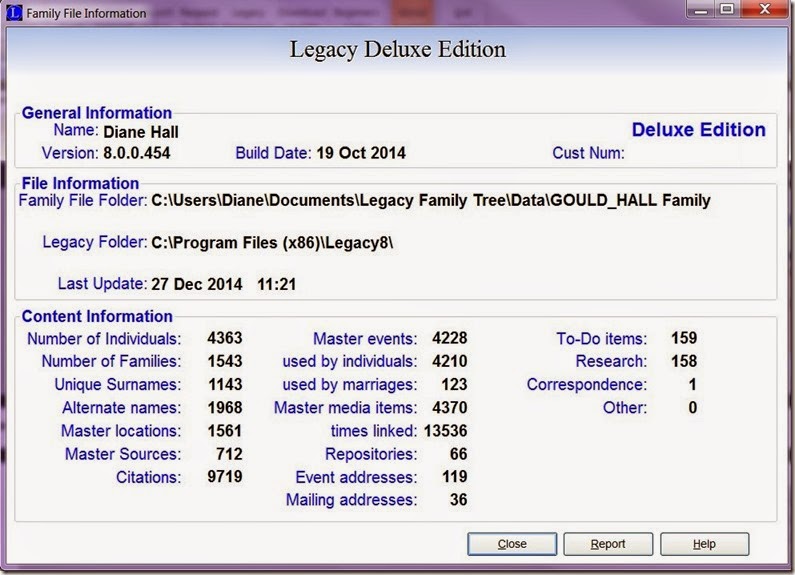Select the name value Diane Hall

[x=141, y=132]
